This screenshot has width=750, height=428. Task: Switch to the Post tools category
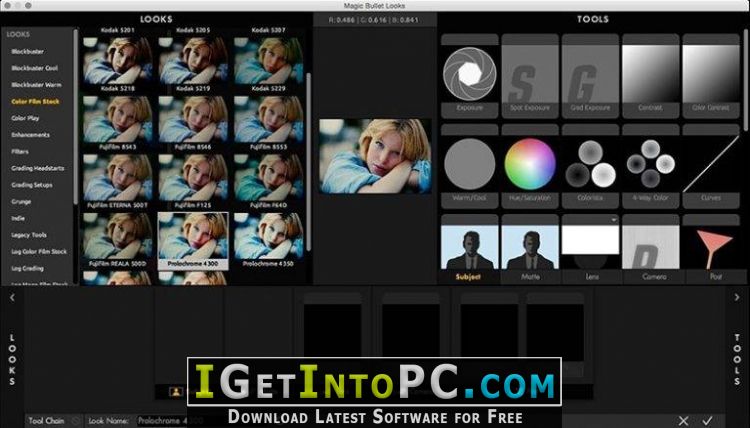pos(712,250)
